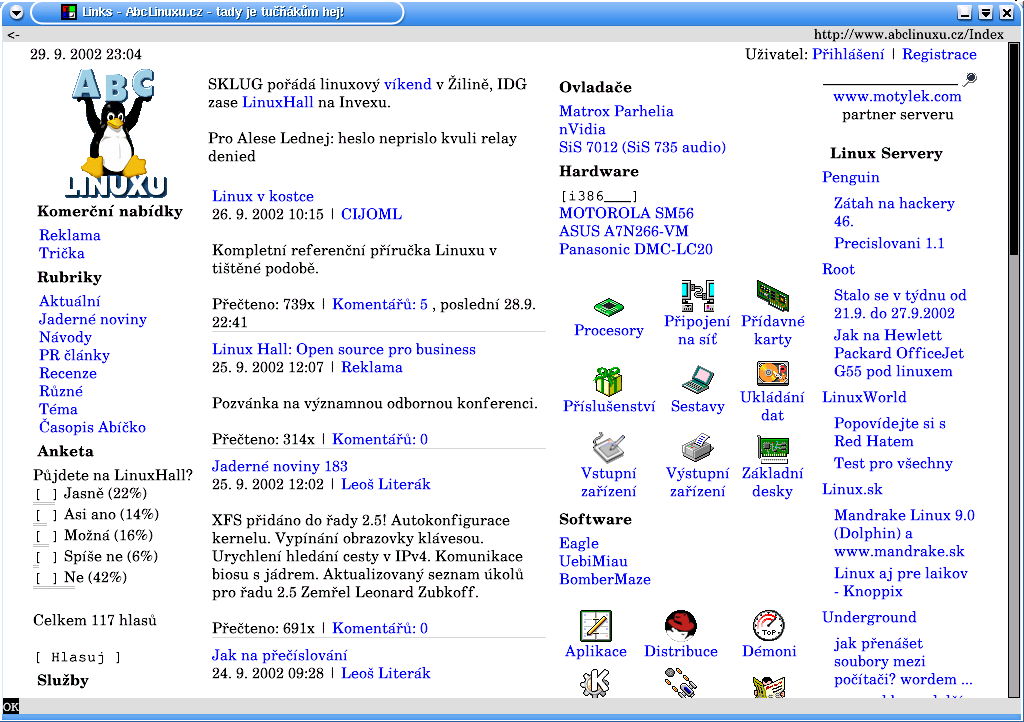Open the Přídavné karty expansion card icon

(773, 296)
